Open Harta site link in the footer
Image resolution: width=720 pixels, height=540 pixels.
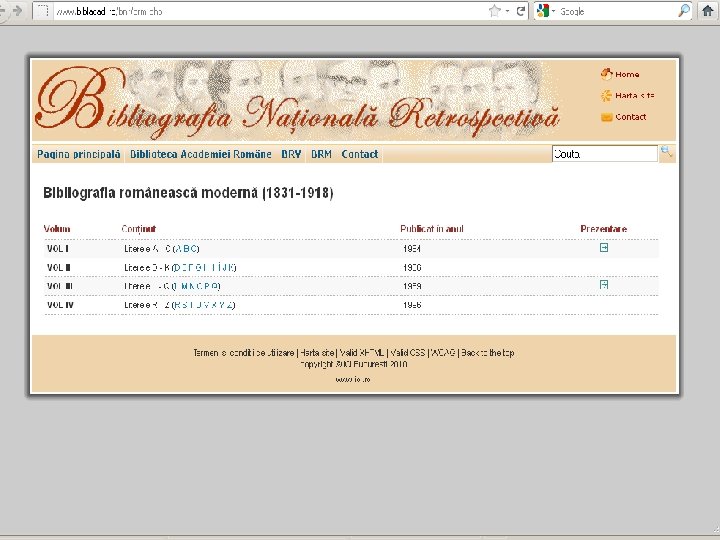click(x=317, y=353)
